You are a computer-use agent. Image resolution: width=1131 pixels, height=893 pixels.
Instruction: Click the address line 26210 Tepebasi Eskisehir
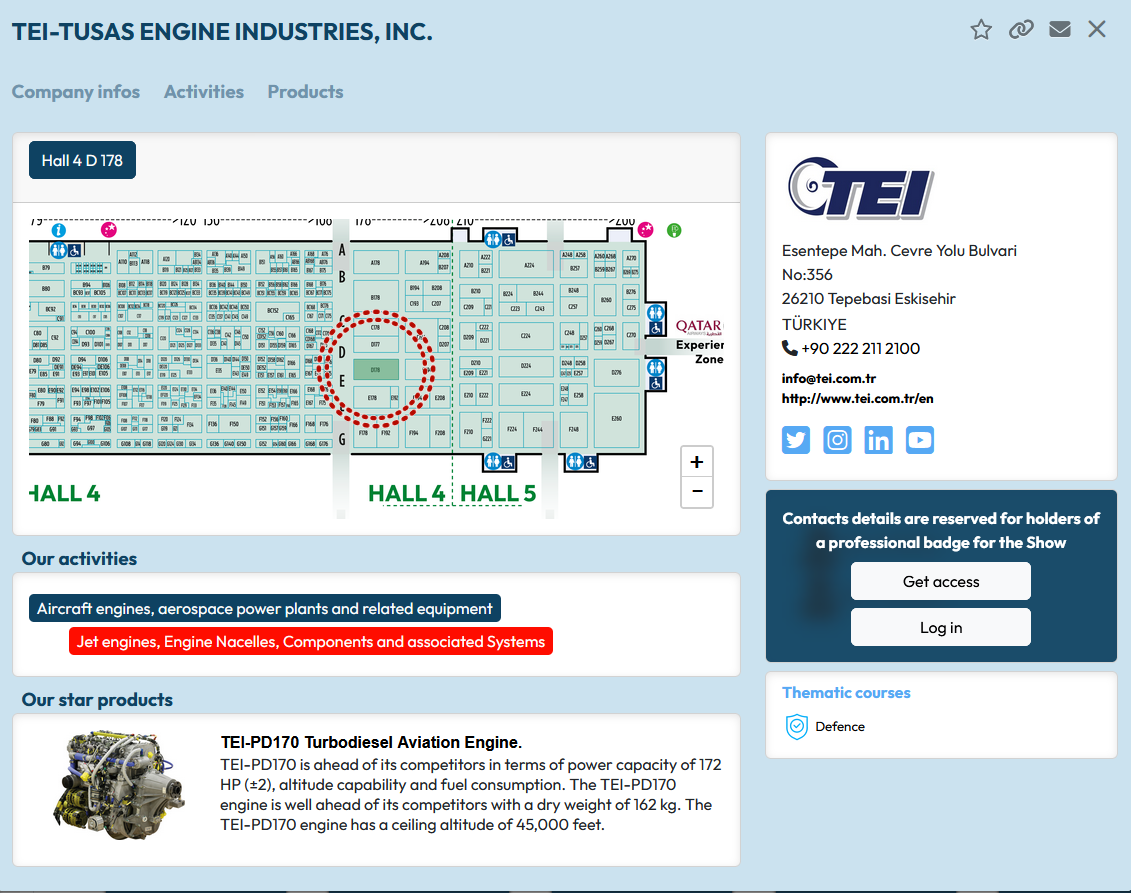[868, 299]
